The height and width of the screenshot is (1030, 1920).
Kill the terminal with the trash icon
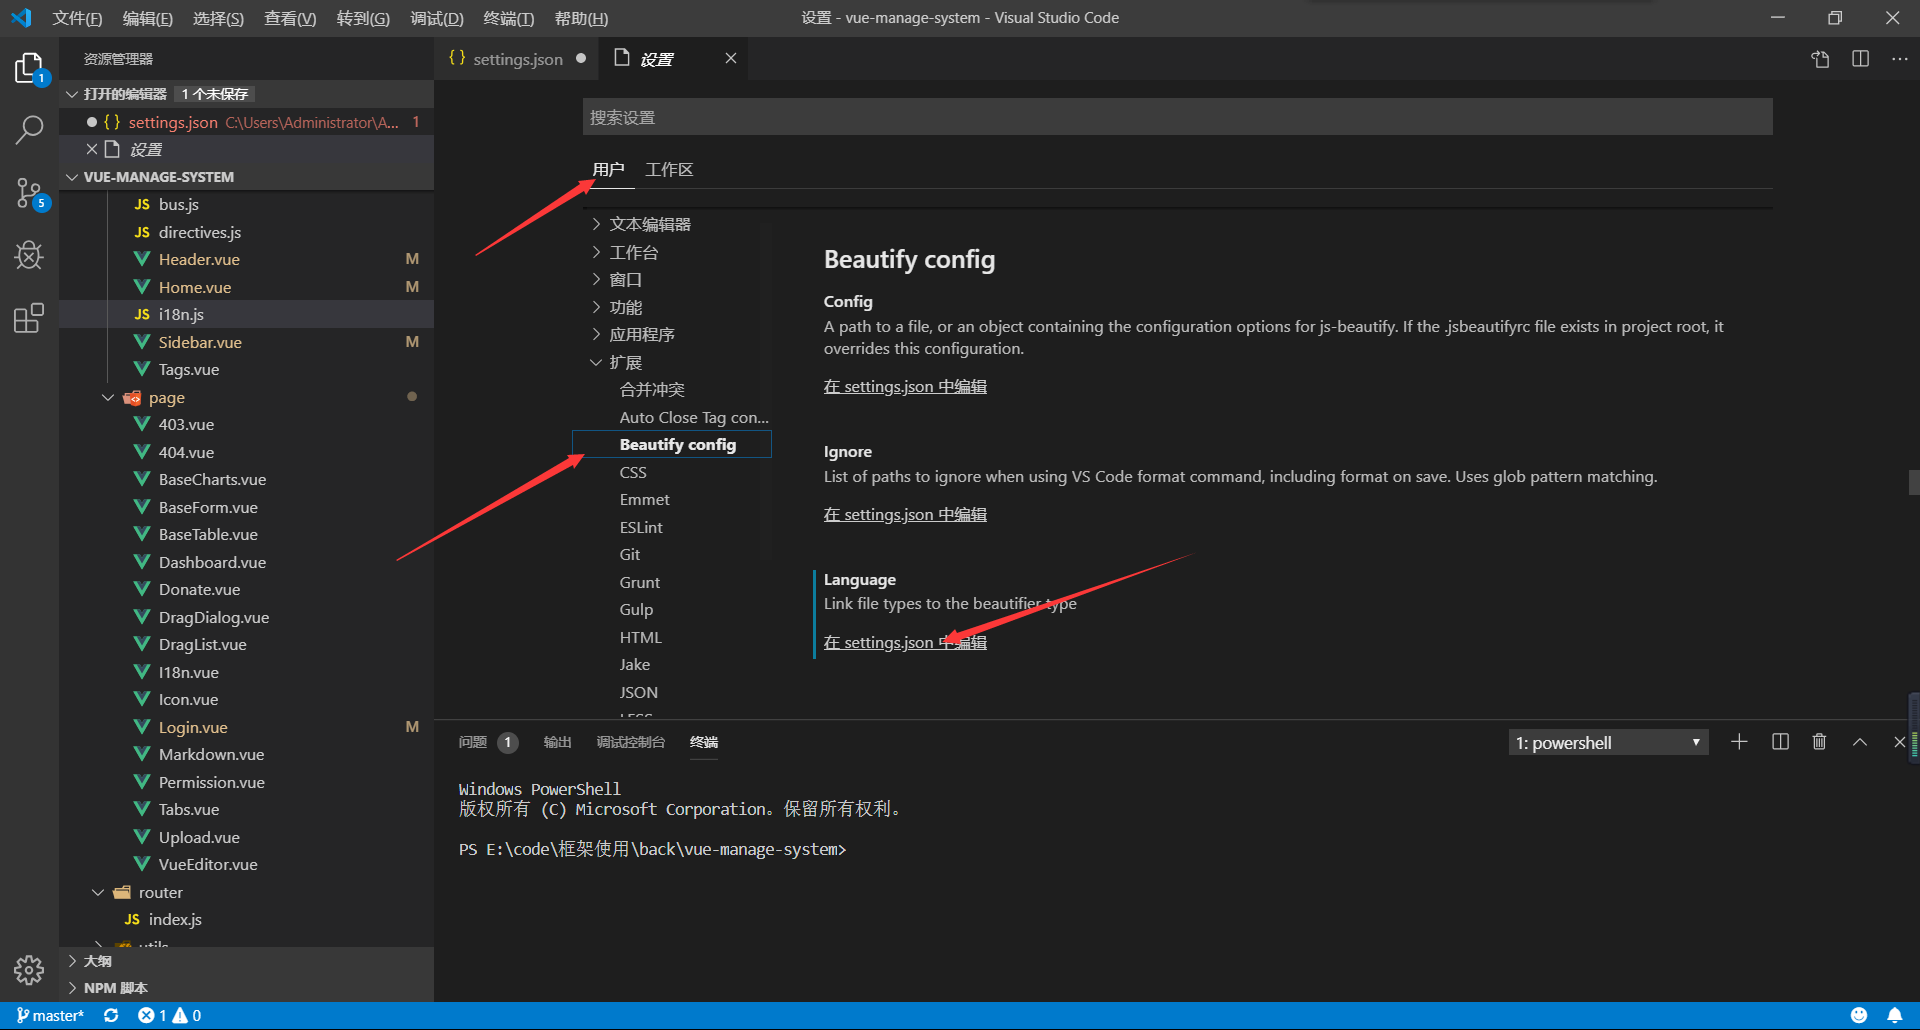(1819, 742)
